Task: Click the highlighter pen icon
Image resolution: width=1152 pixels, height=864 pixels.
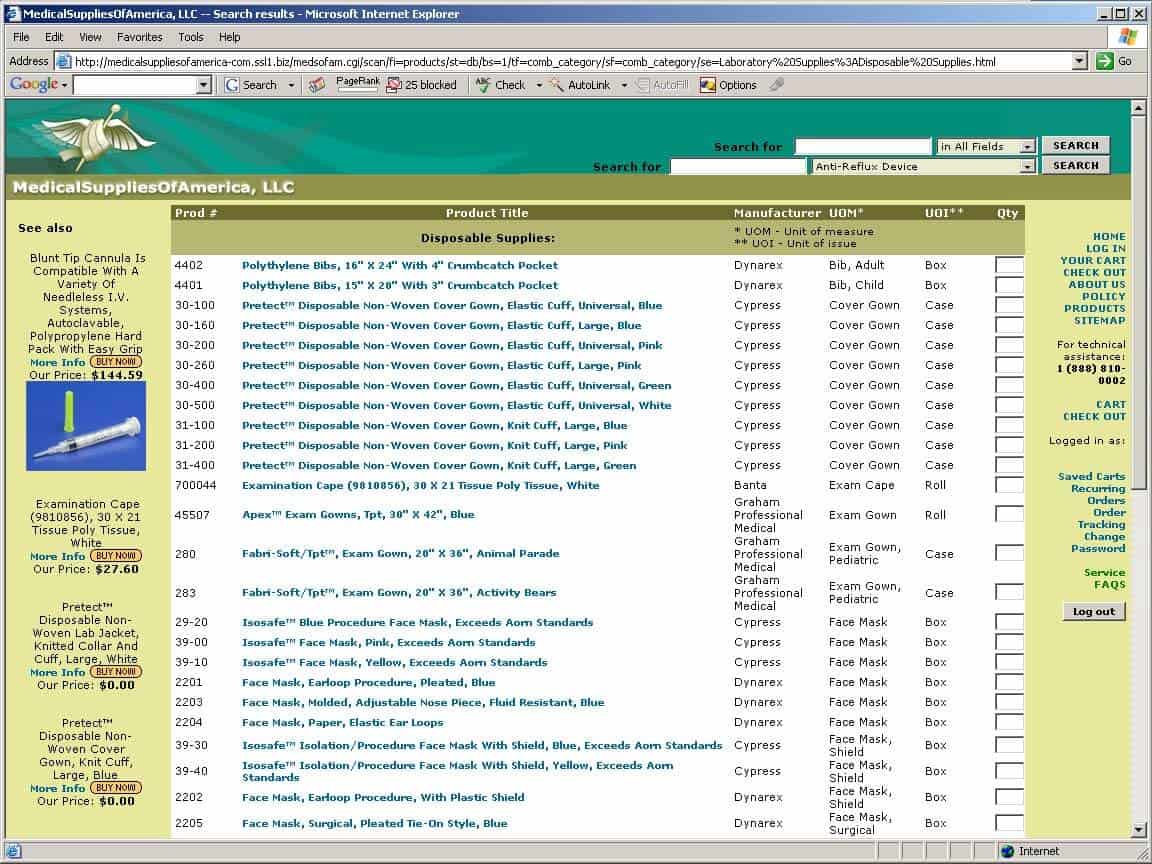Action: coord(777,85)
